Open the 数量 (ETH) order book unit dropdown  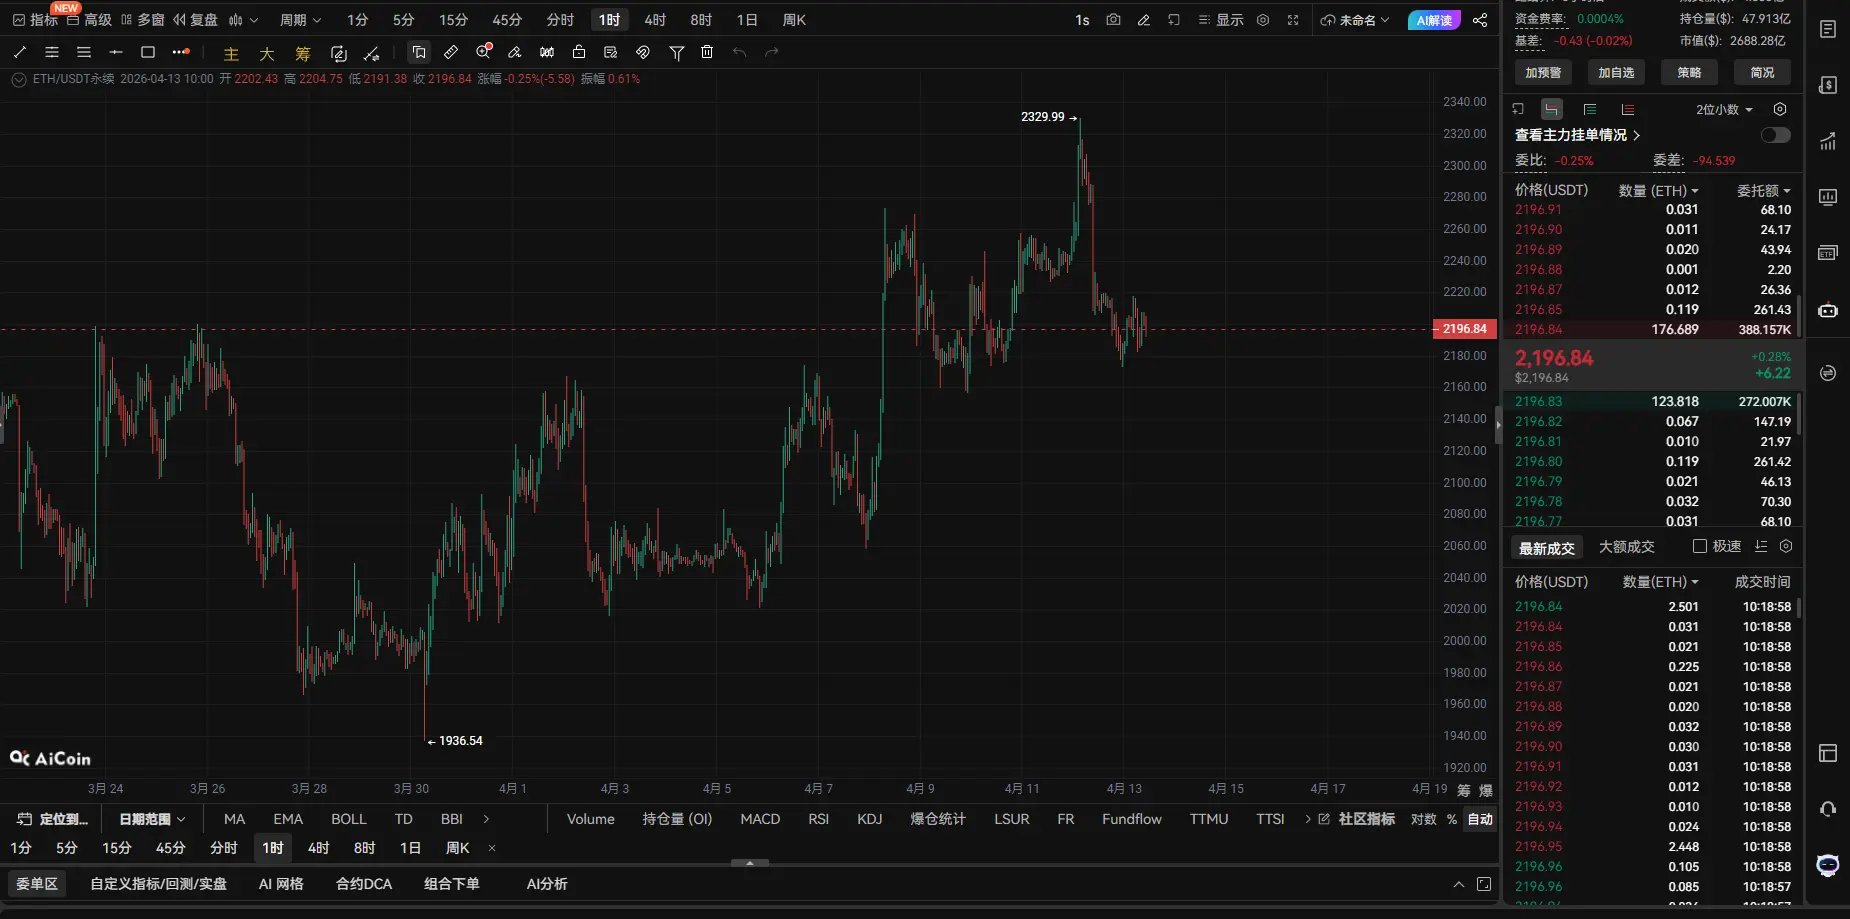click(1658, 190)
